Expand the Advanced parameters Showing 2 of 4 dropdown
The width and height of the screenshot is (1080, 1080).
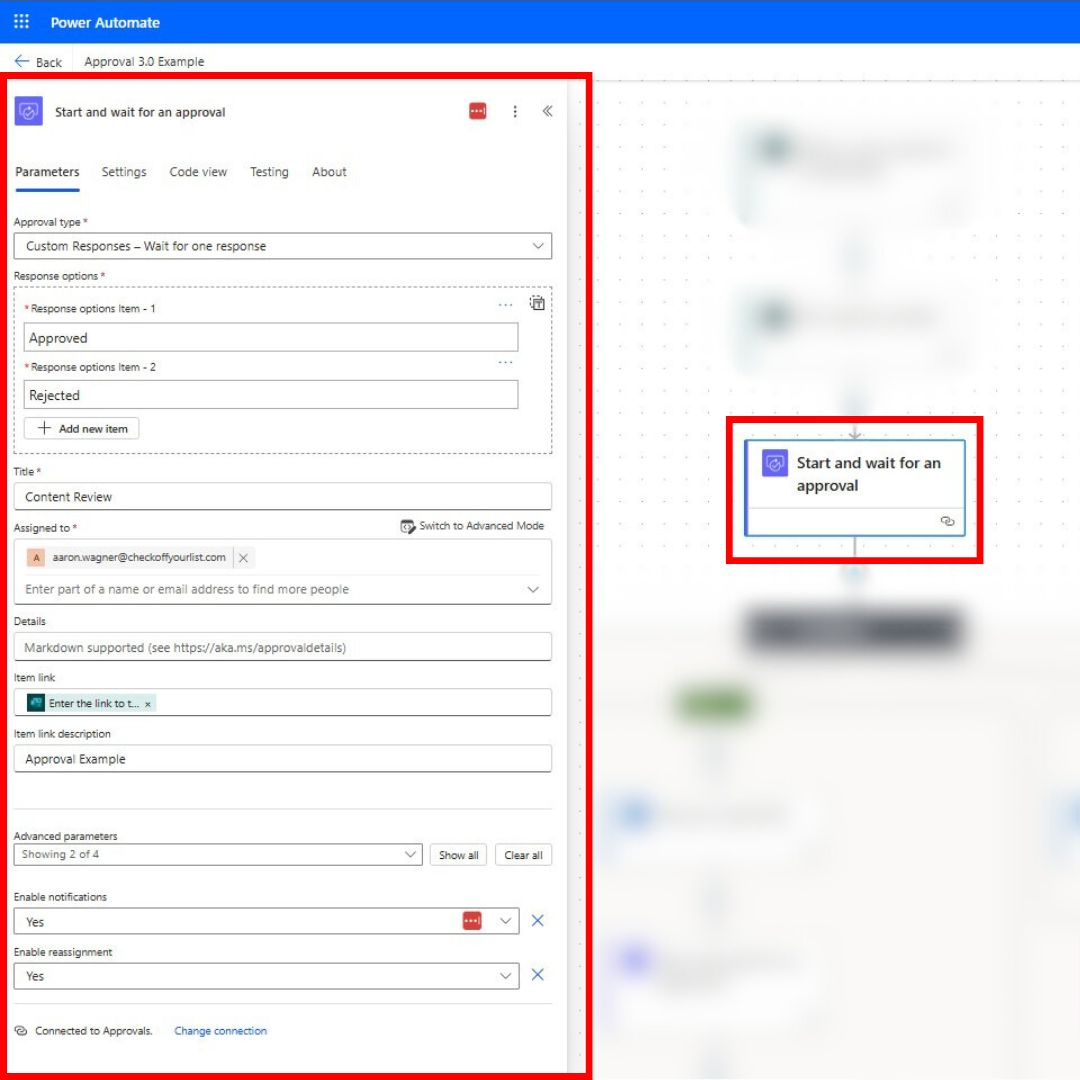point(218,855)
